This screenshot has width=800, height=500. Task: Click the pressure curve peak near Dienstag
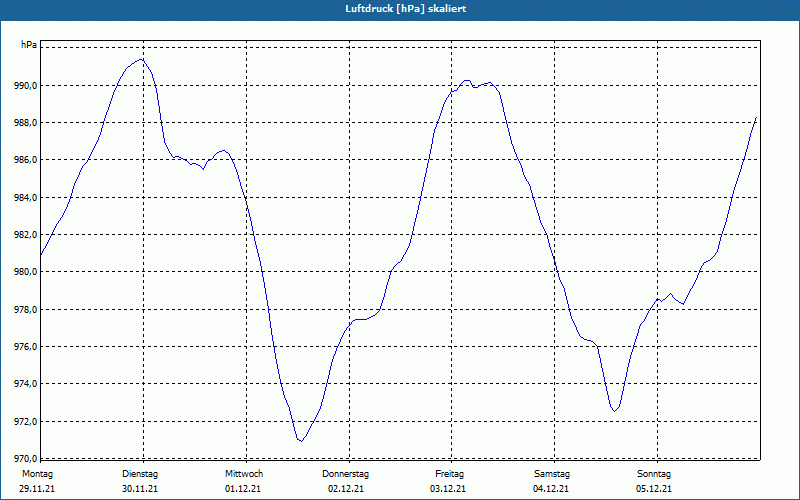pos(141,59)
